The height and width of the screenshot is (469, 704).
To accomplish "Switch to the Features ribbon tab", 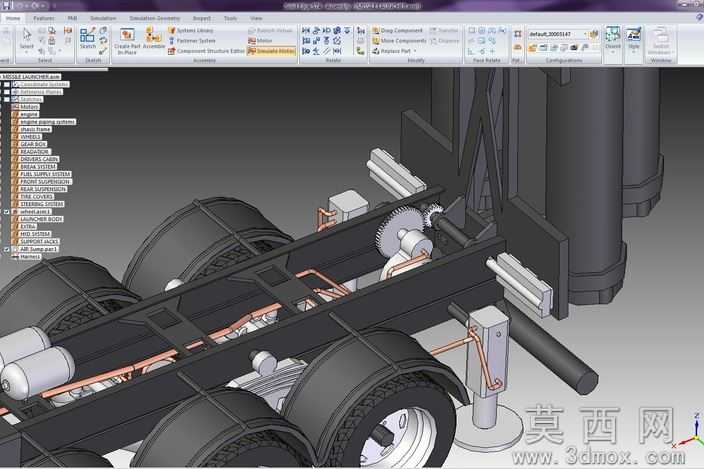I will 44,18.
